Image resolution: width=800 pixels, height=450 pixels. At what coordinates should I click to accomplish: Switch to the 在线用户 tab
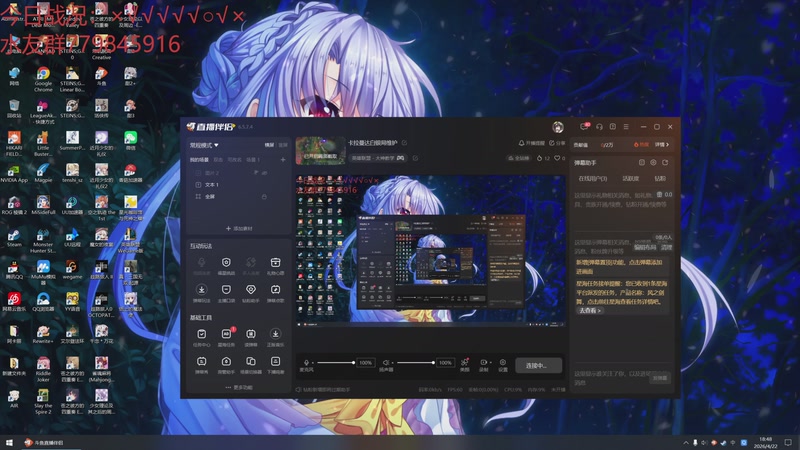(593, 178)
